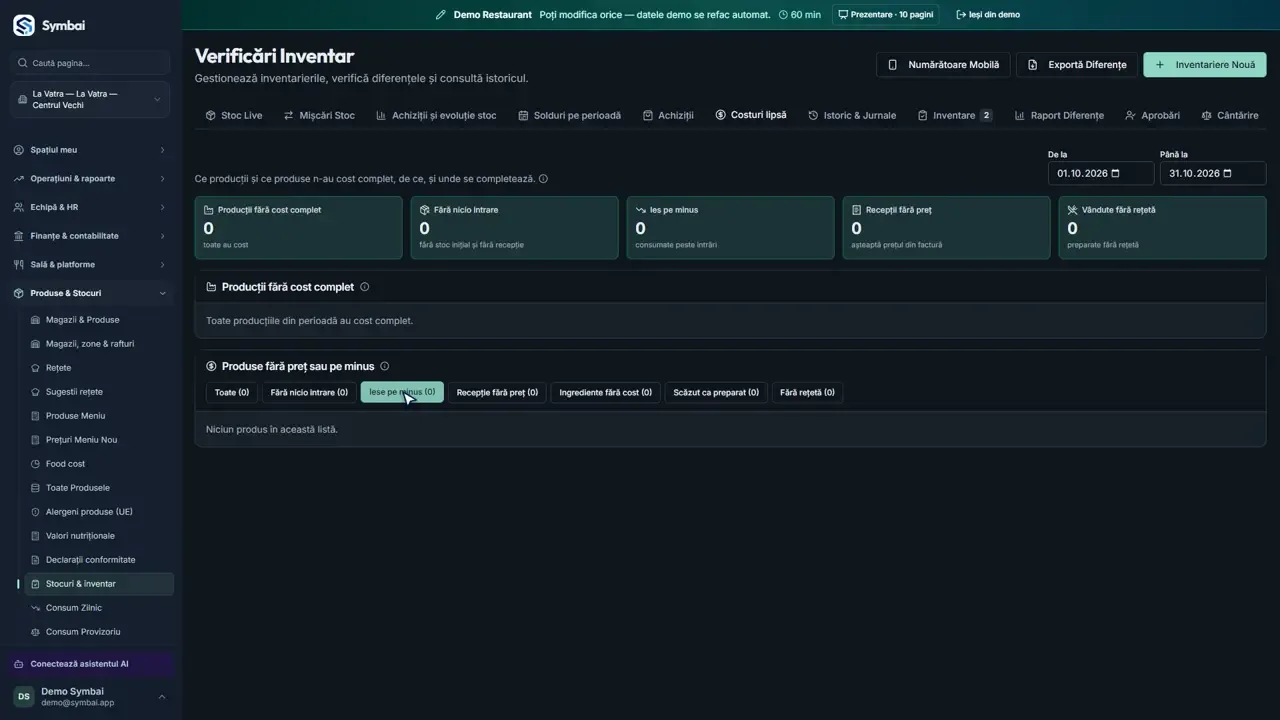This screenshot has width=1280, height=720.
Task: Click the Valori nutriționale sidebar icon
Action: point(36,536)
